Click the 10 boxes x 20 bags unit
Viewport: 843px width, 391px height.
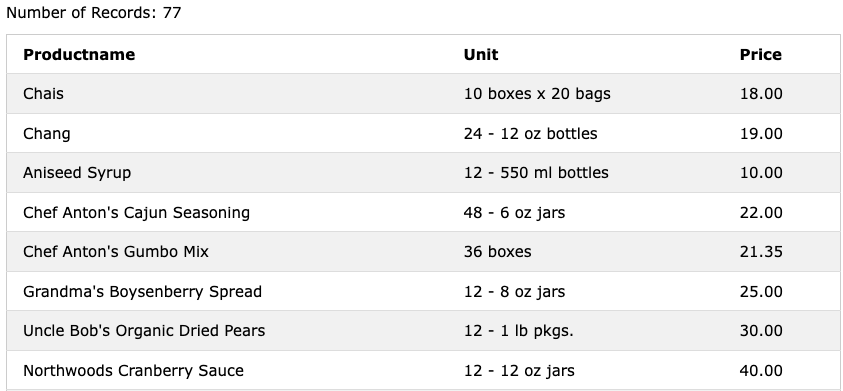tap(537, 94)
